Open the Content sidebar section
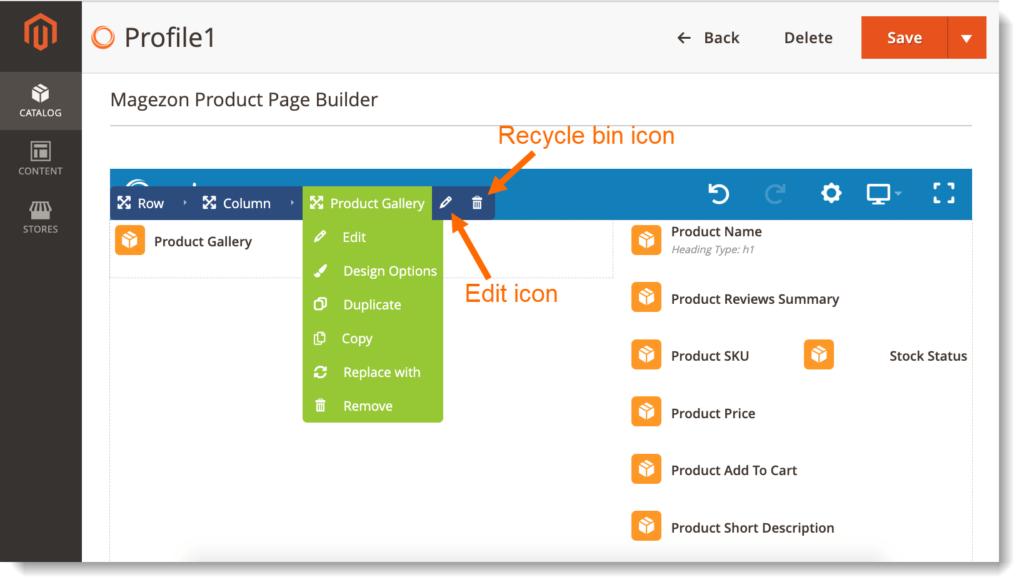Viewport: 1024px width, 587px height. (x=40, y=159)
